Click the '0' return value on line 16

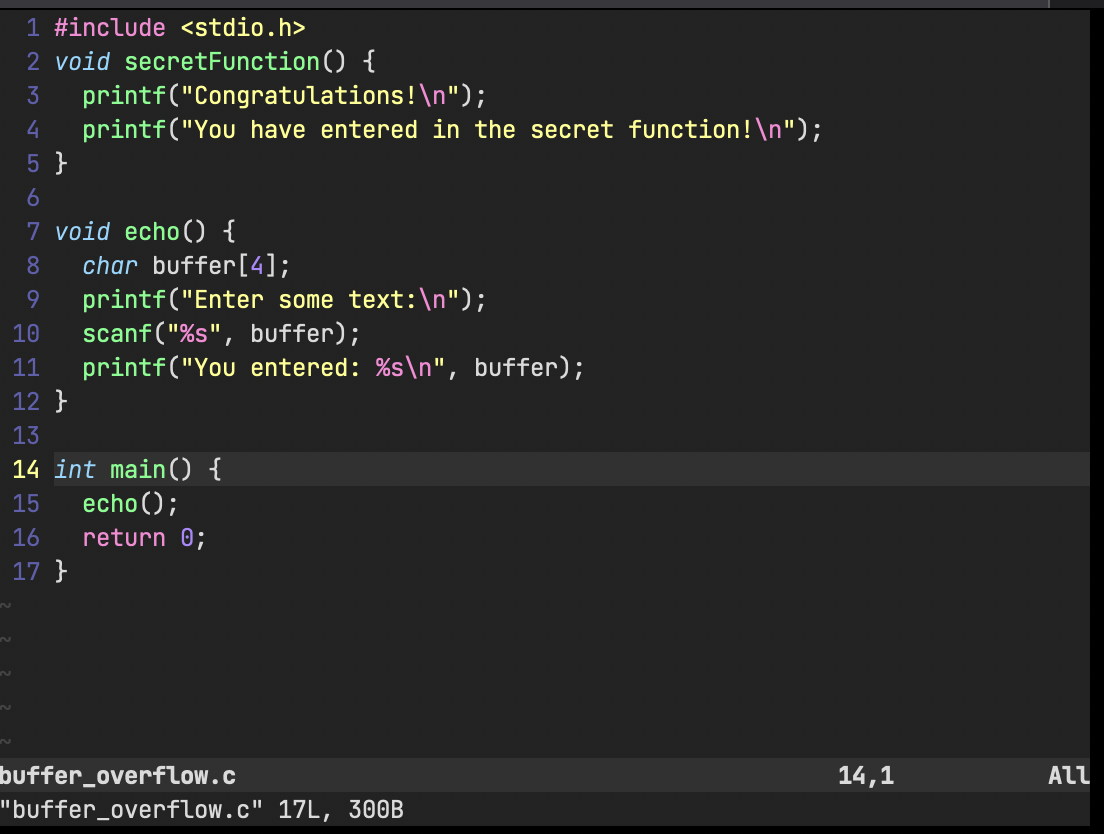(x=187, y=538)
